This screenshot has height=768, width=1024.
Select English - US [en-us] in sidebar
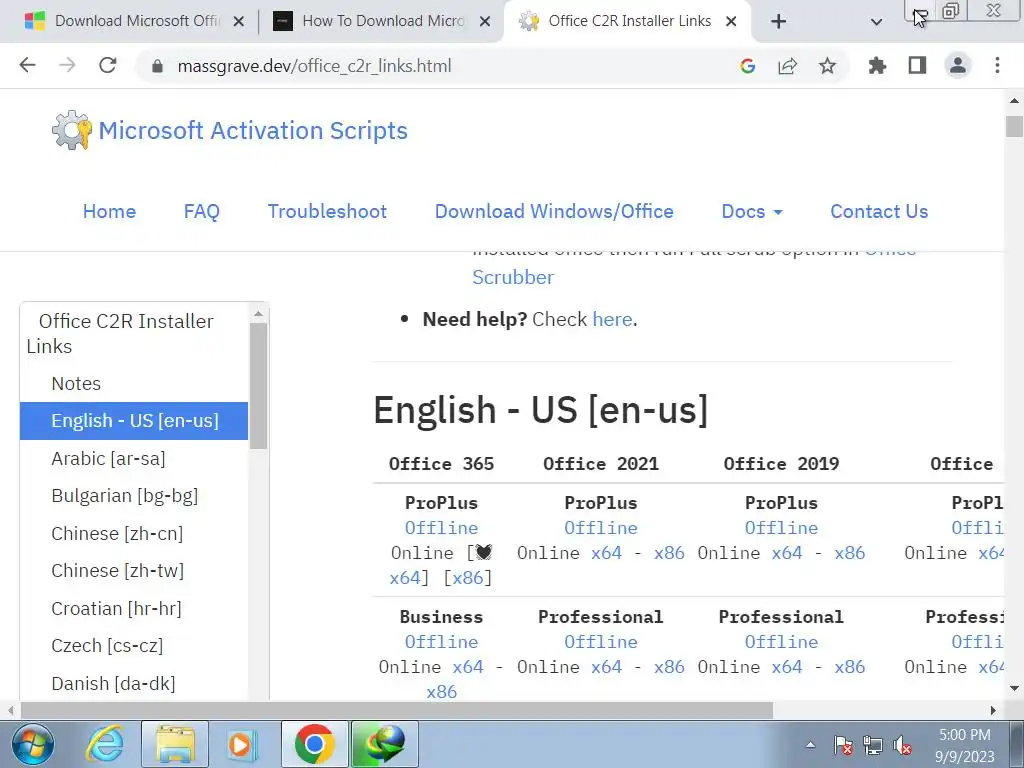(x=134, y=421)
